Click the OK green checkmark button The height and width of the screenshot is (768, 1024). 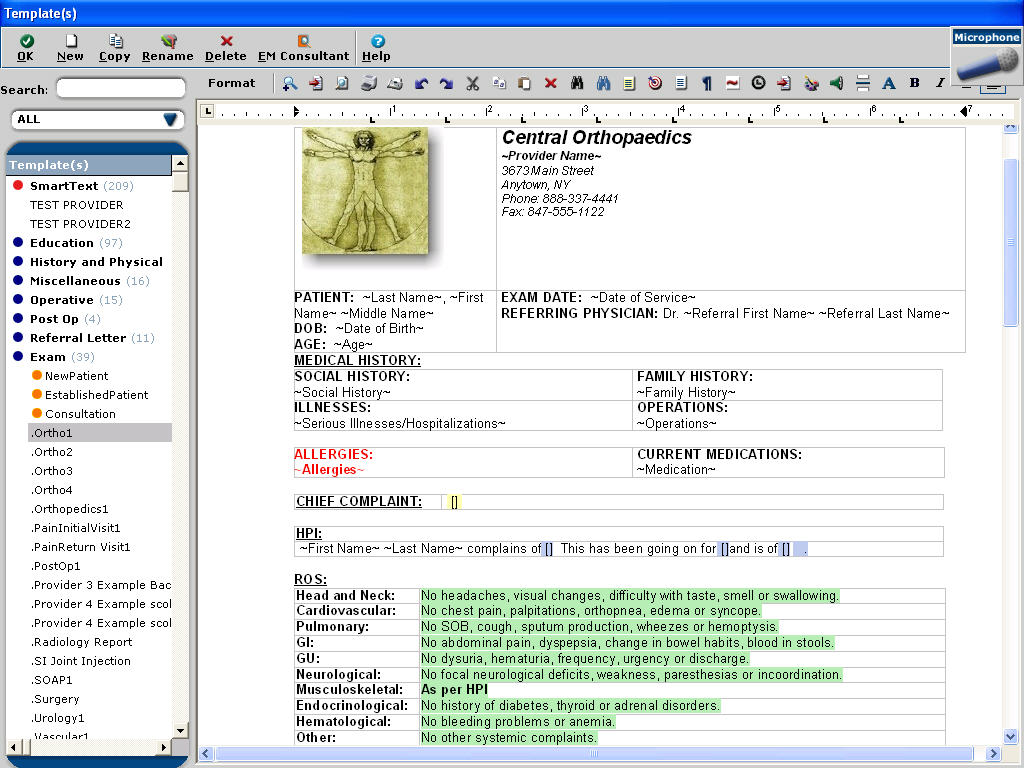click(26, 47)
